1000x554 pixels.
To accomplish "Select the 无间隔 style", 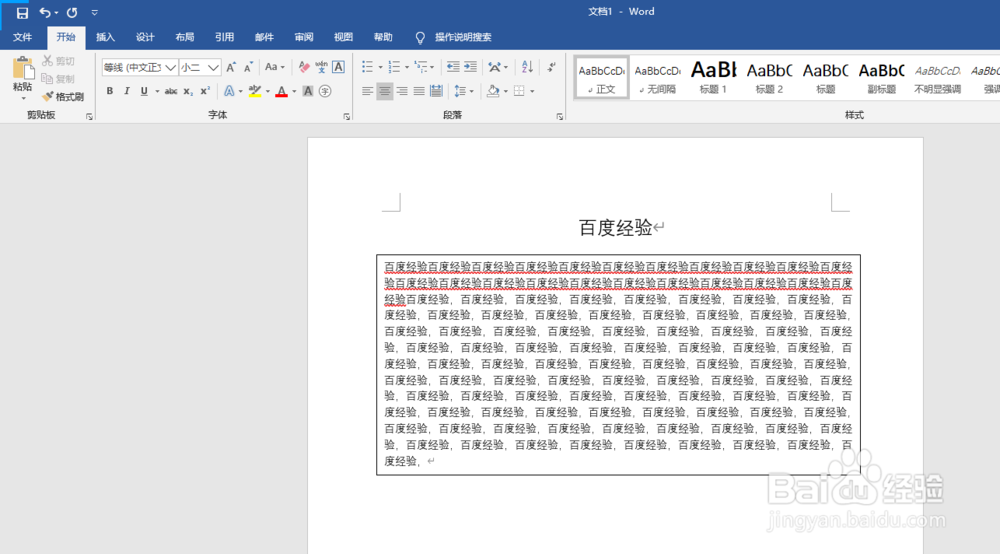I will 658,78.
